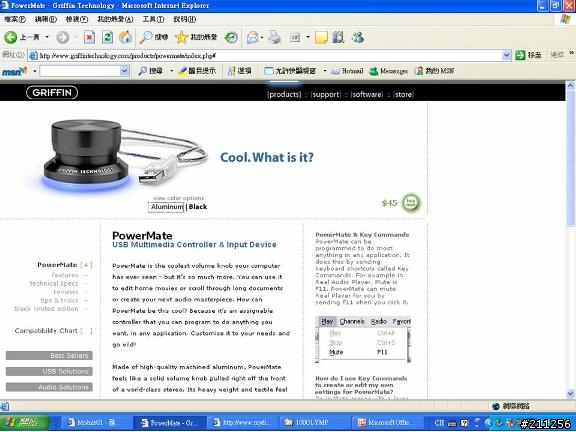Open the Search magnifier toolbar button

coord(154,37)
